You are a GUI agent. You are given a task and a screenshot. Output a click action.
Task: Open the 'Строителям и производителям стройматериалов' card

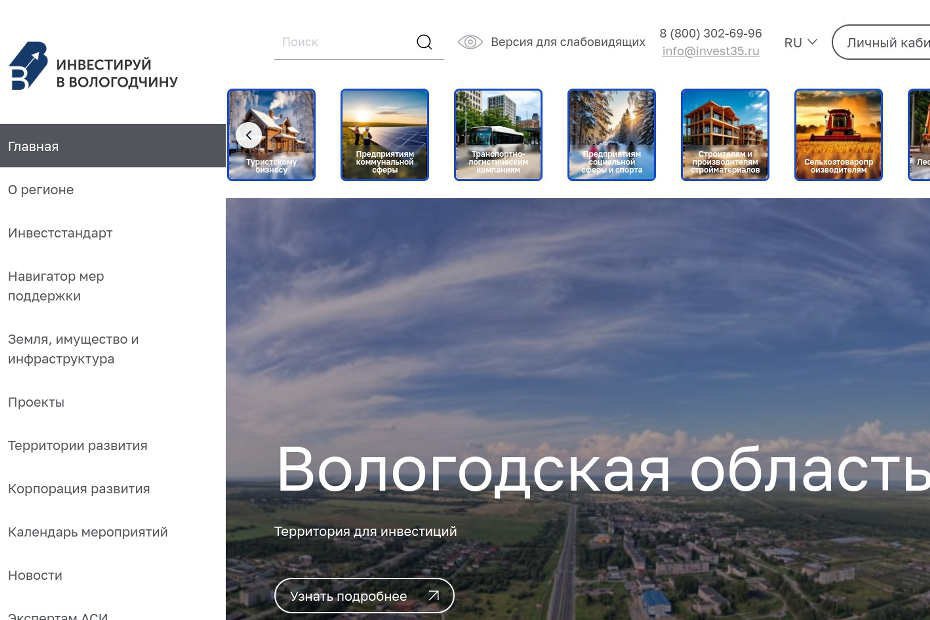pyautogui.click(x=725, y=134)
